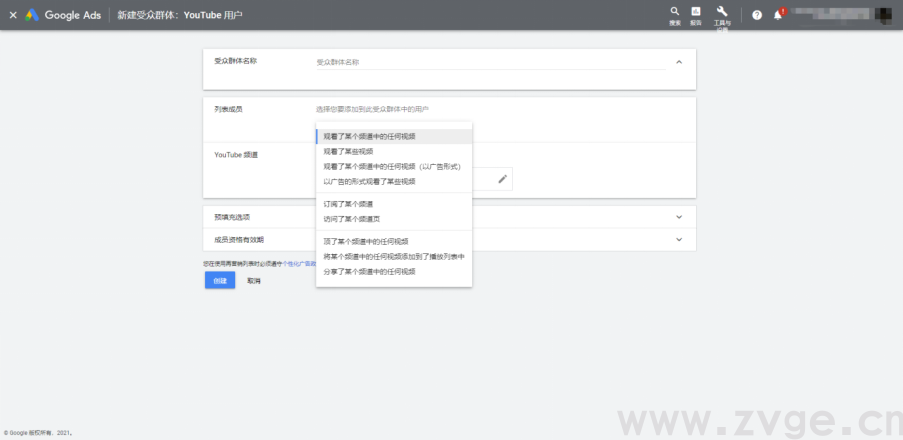Expand the 预填充选项 section
This screenshot has width=903, height=440.
[x=679, y=217]
